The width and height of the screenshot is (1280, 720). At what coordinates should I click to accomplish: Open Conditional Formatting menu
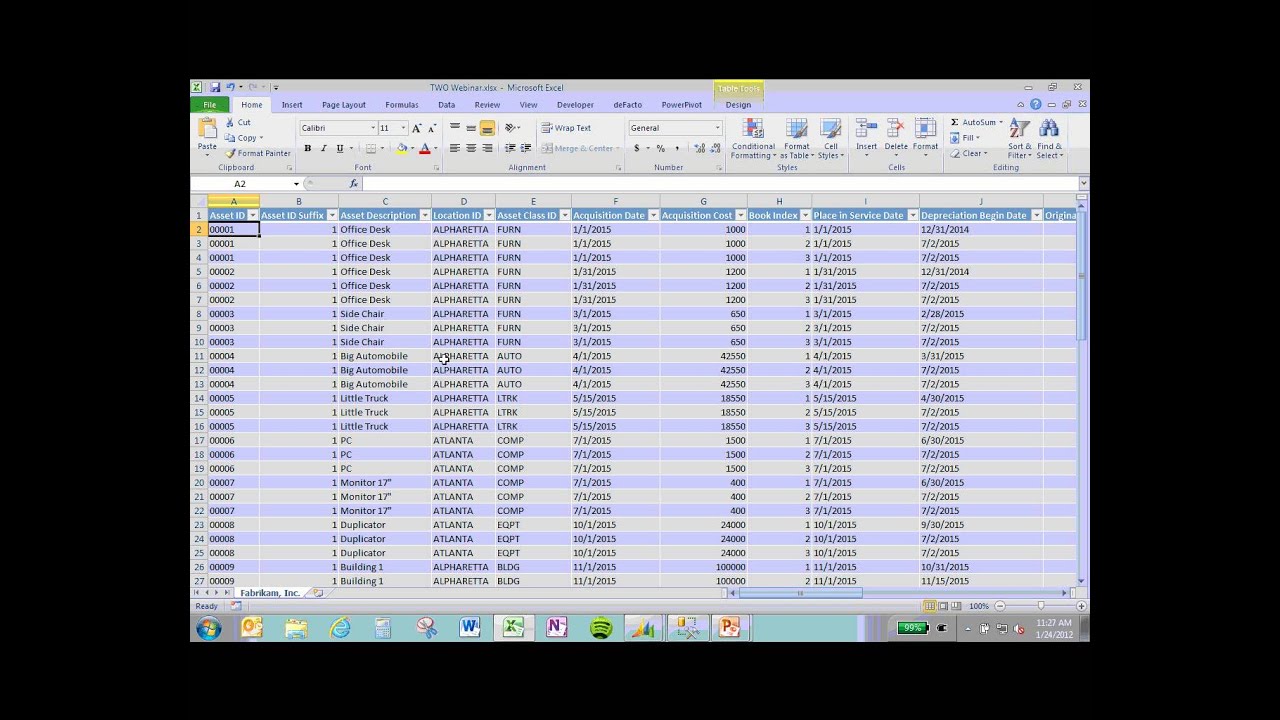tap(753, 139)
